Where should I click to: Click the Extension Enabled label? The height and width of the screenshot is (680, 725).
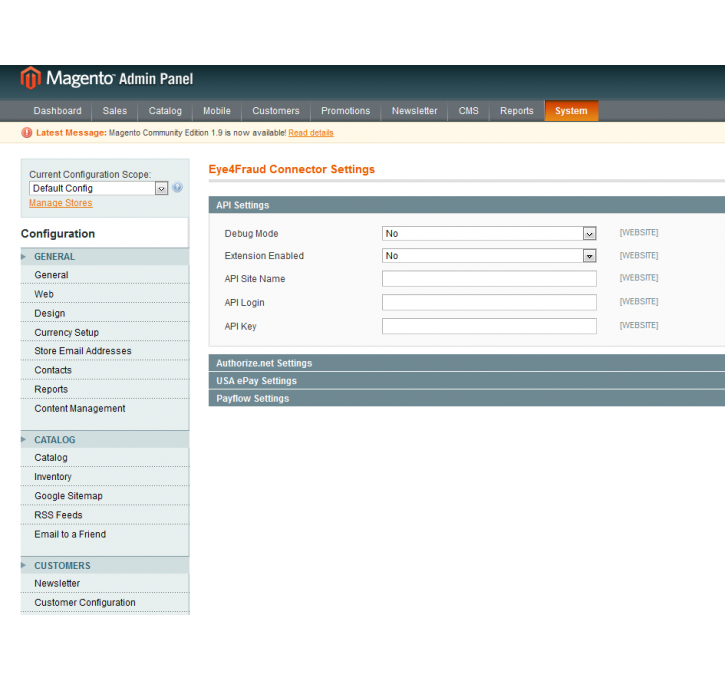[264, 256]
